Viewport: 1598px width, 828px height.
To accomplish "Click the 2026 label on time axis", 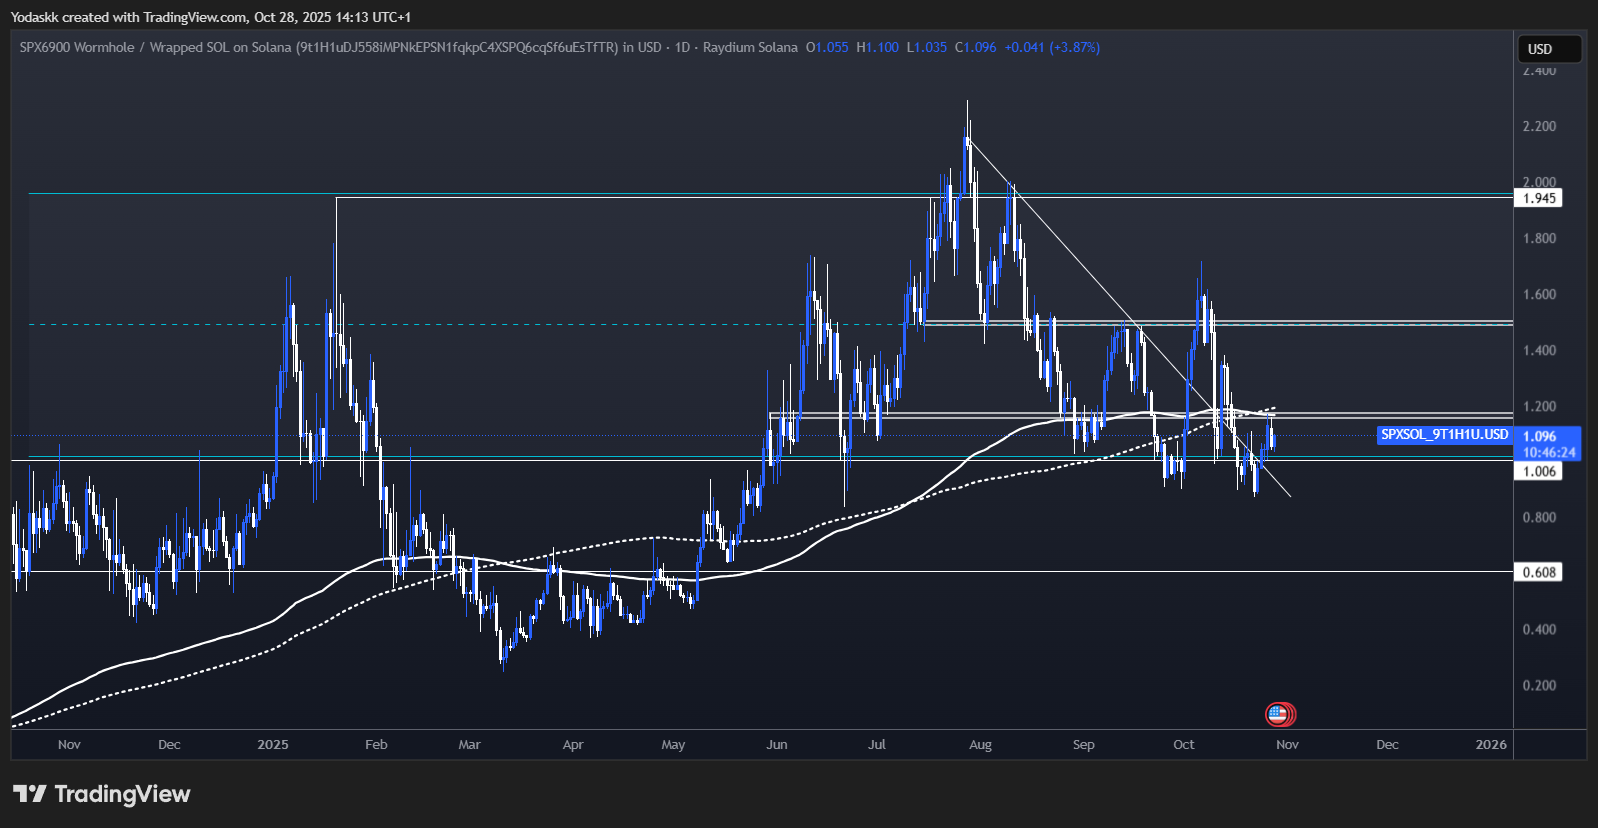I will pyautogui.click(x=1490, y=745).
